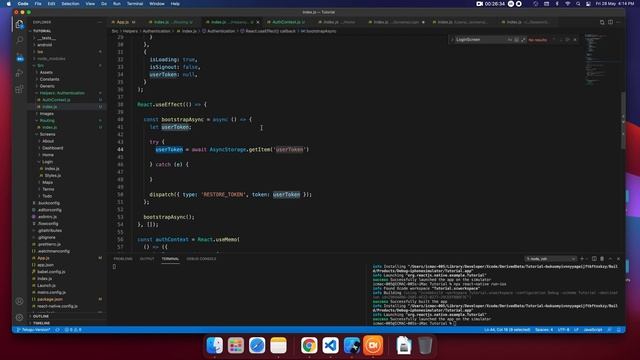
Task: Open Run and Debug view
Action: tap(19, 73)
